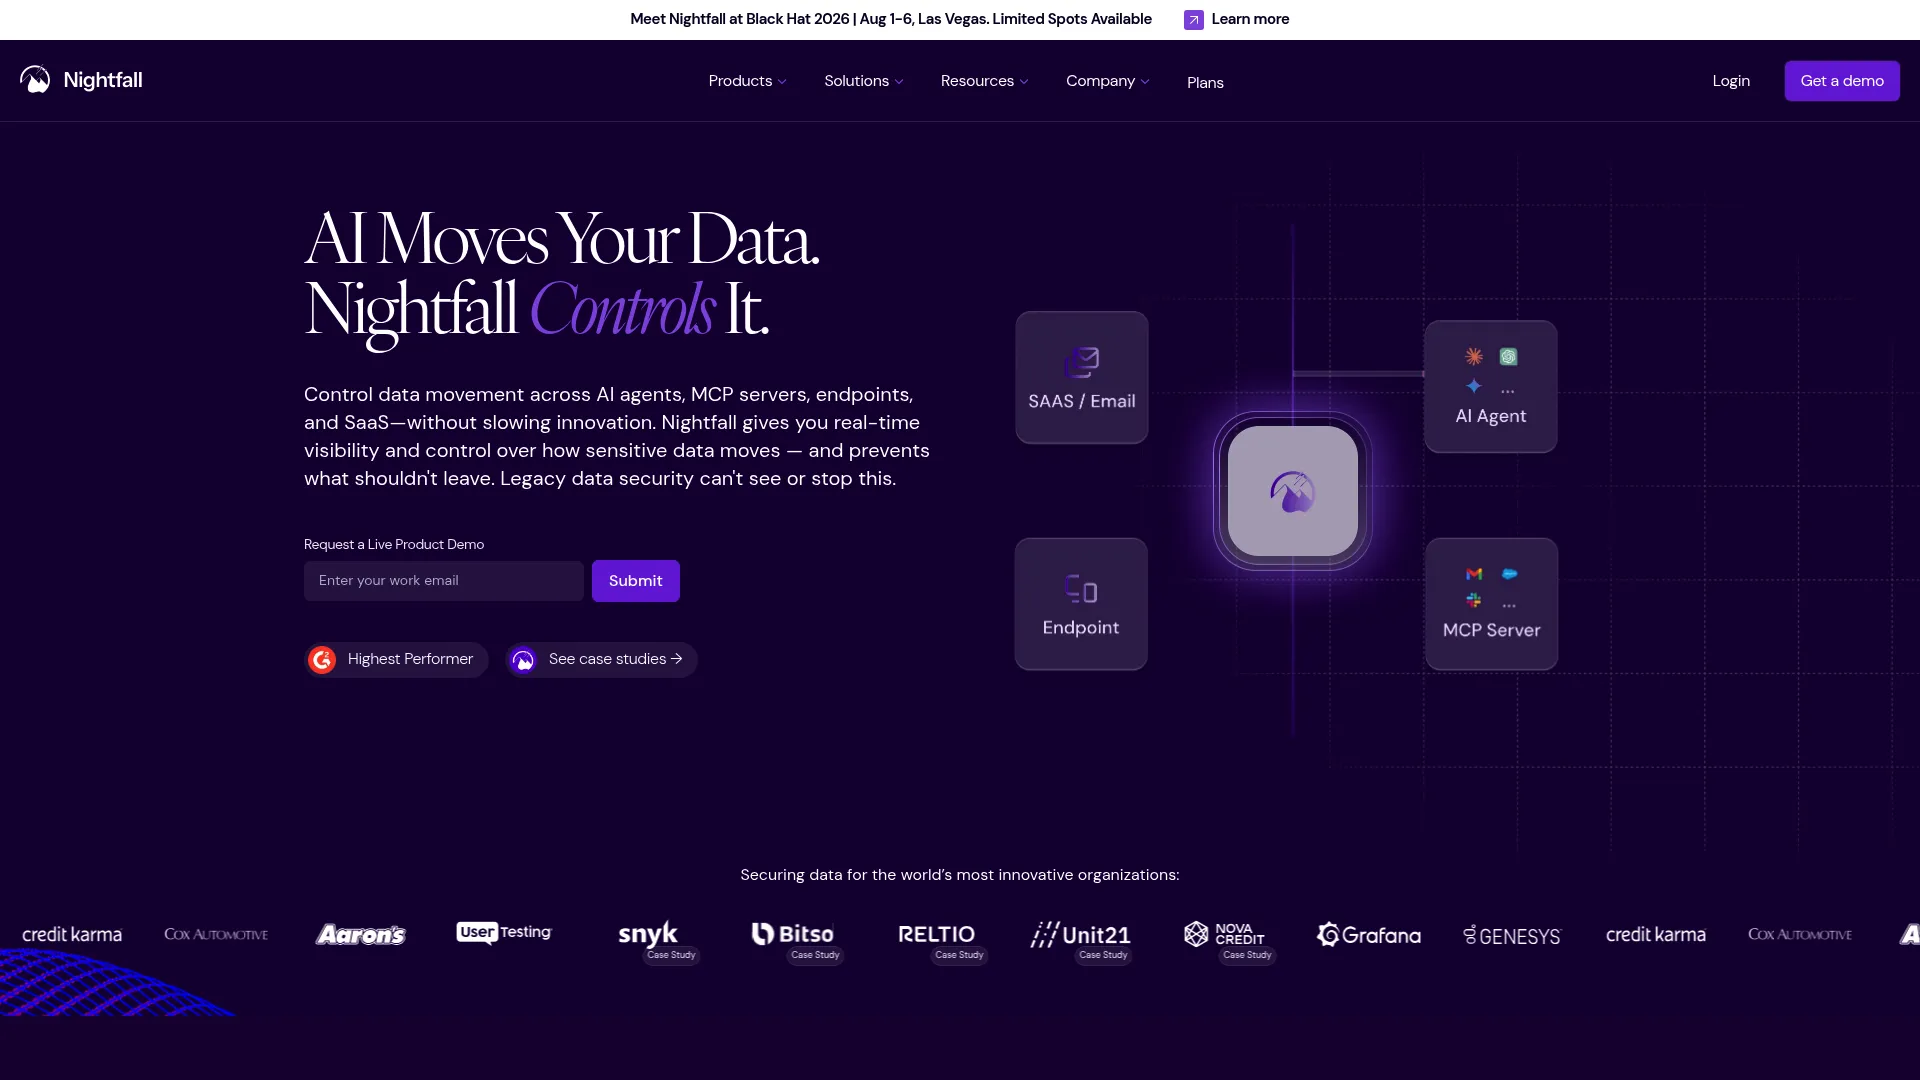This screenshot has width=1920, height=1080.
Task: Click the "Request a Live Product Demo" label
Action: pyautogui.click(x=394, y=545)
